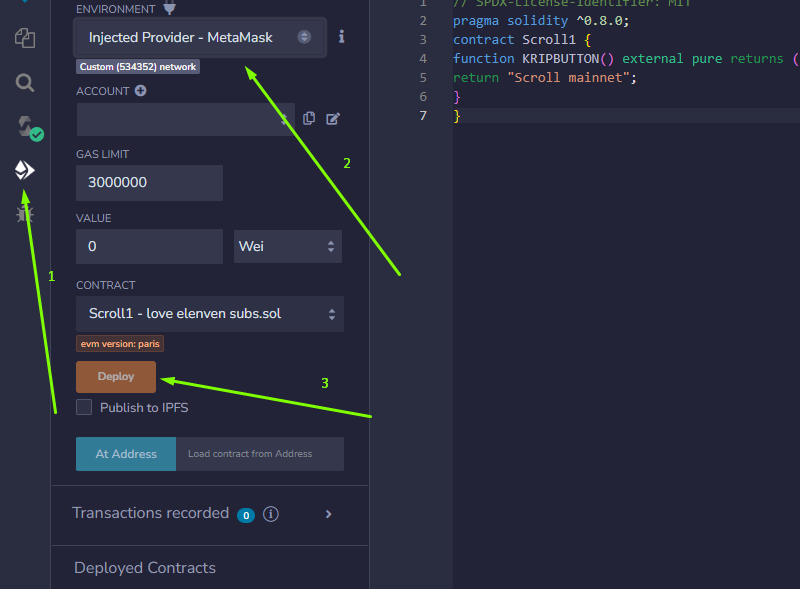Click the GAS LIMIT input field

click(x=149, y=183)
